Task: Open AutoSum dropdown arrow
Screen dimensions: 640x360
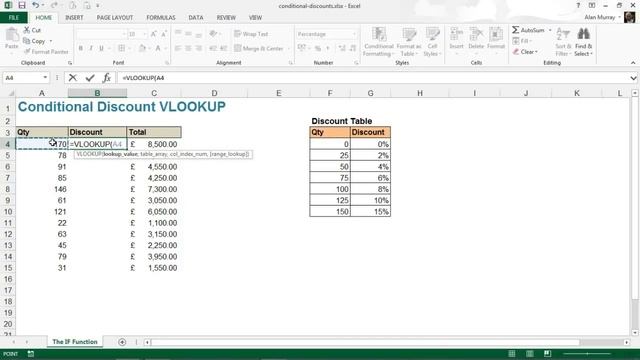Action: click(x=550, y=30)
